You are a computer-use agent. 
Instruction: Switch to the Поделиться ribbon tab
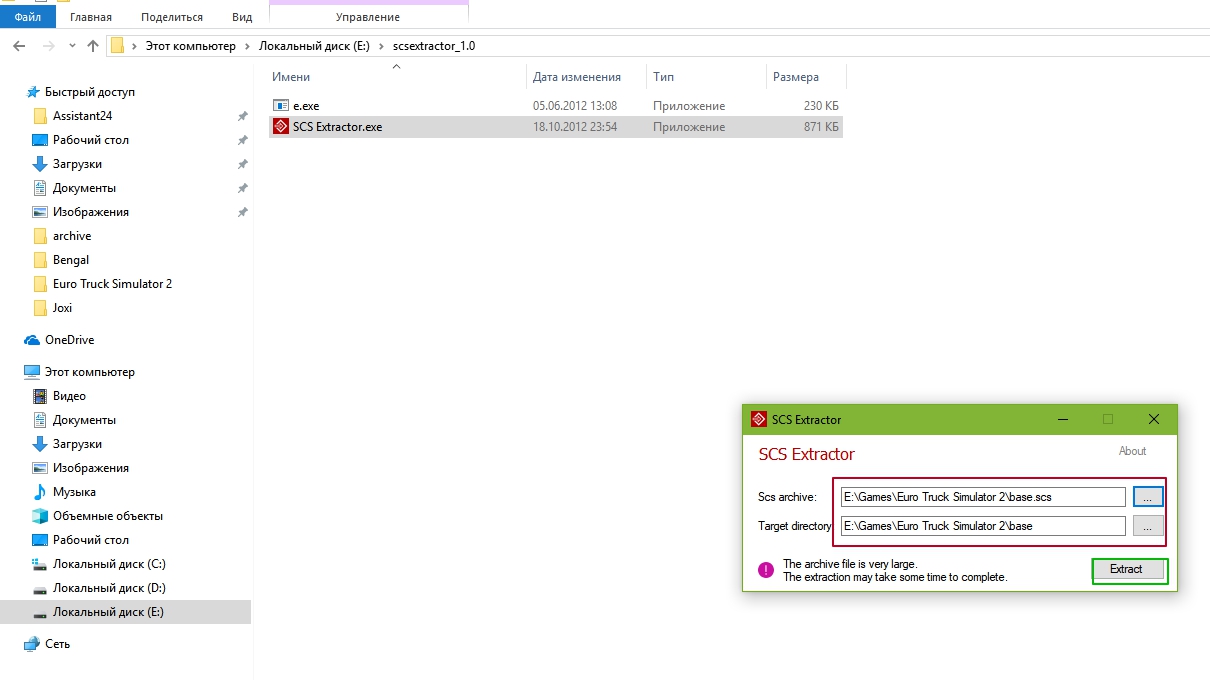click(172, 17)
